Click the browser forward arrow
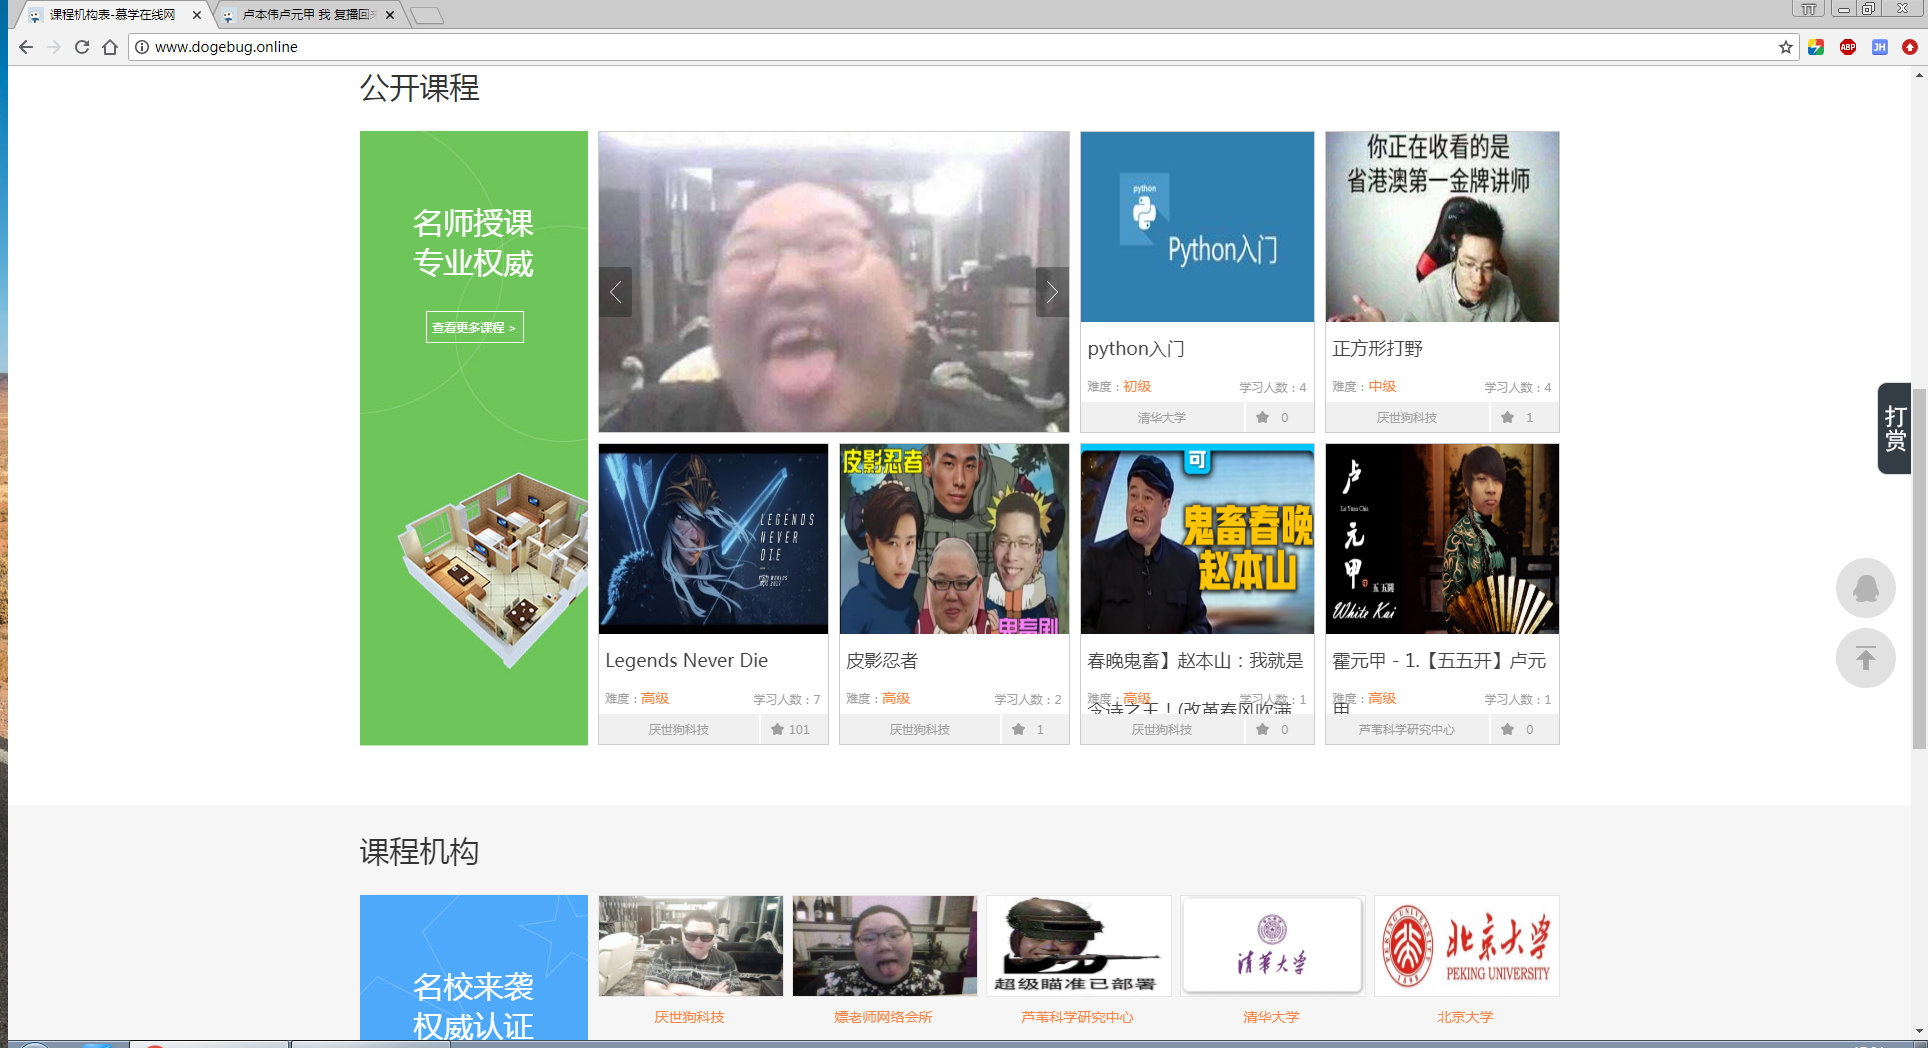Screen dimensions: 1928x1048 pos(54,47)
